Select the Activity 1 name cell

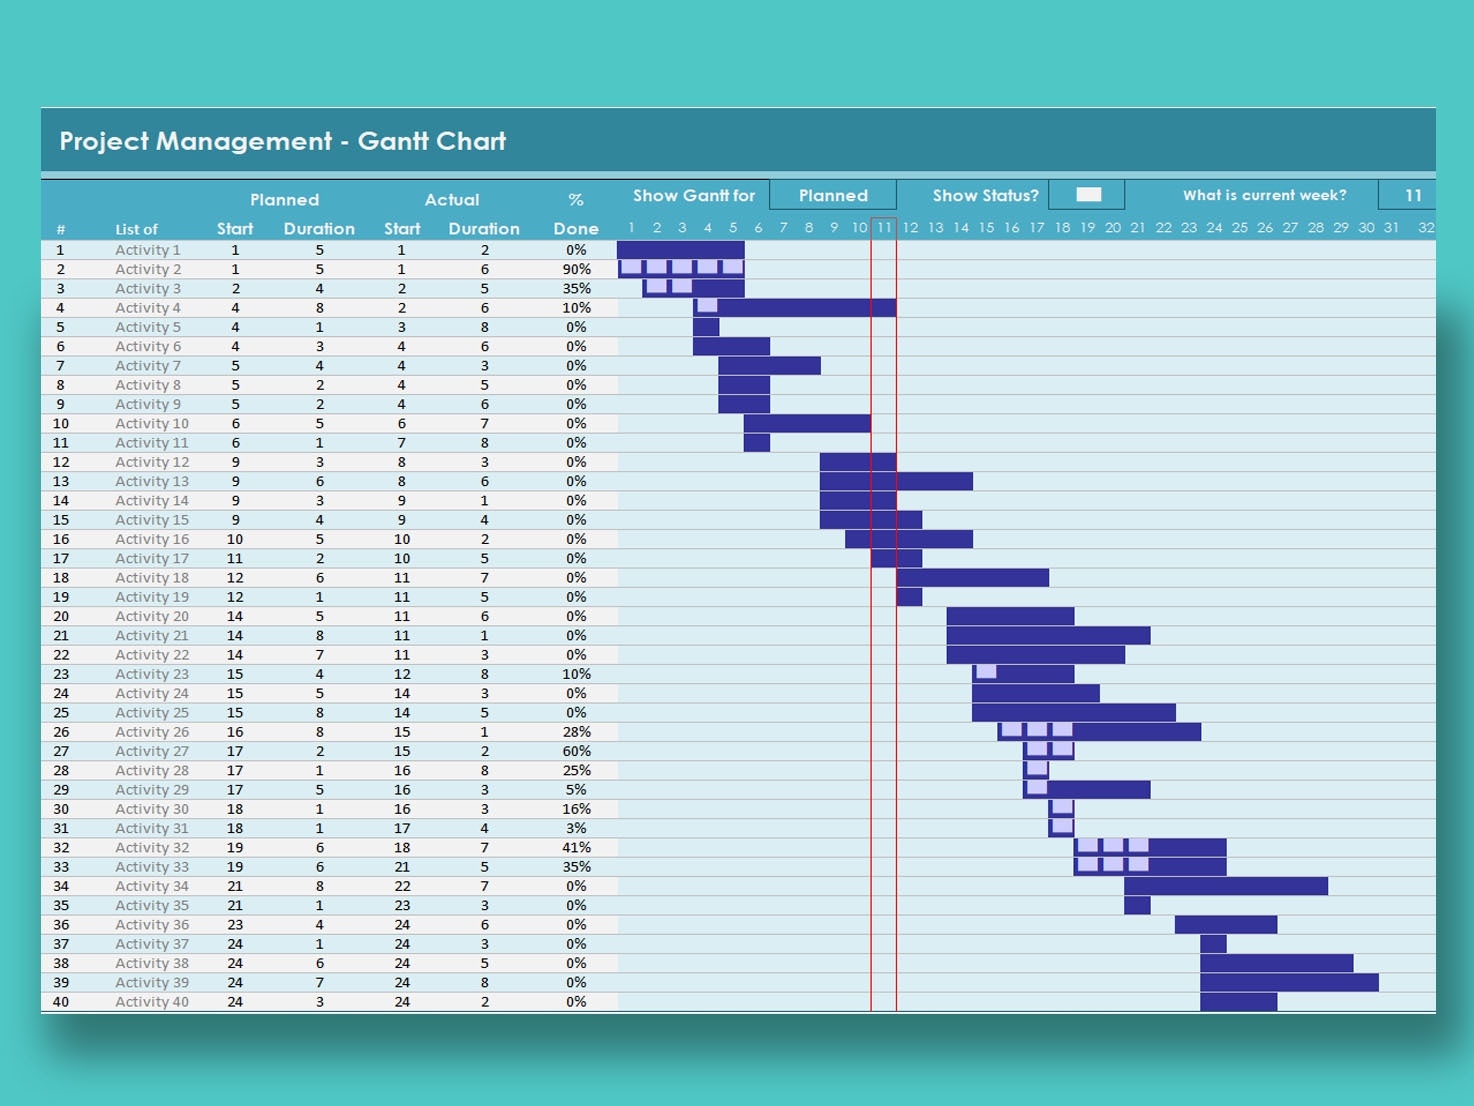click(x=149, y=249)
